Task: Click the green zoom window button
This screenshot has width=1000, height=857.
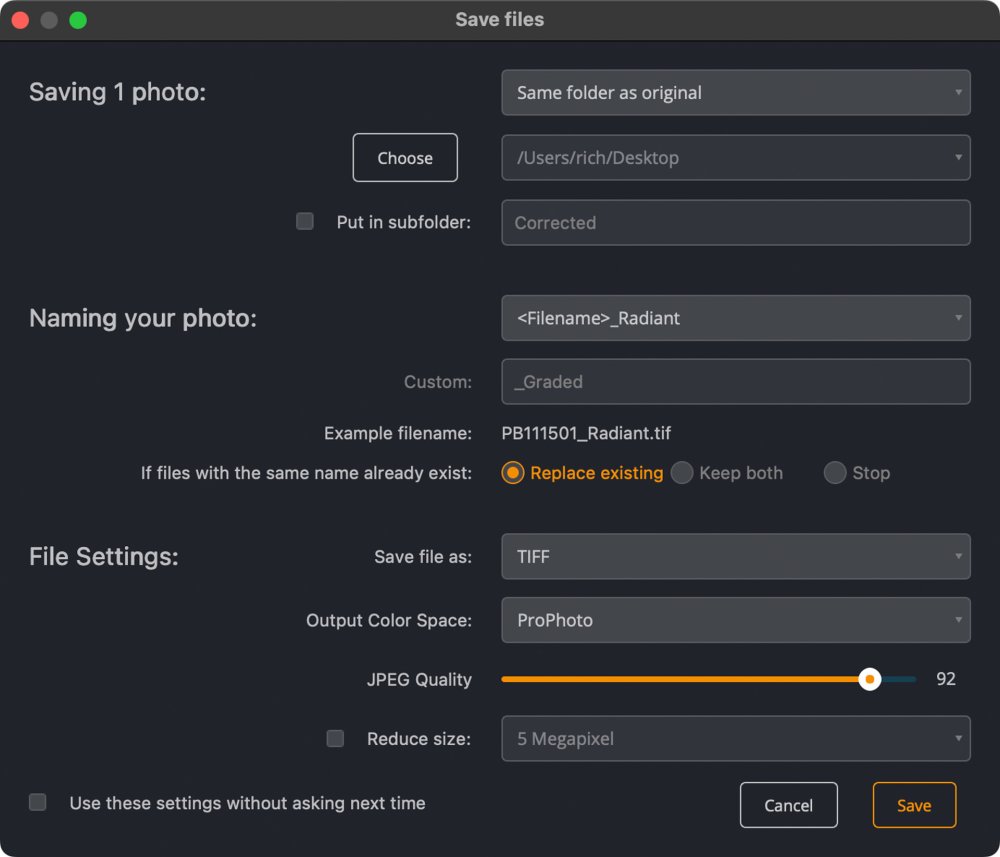Action: [x=77, y=20]
